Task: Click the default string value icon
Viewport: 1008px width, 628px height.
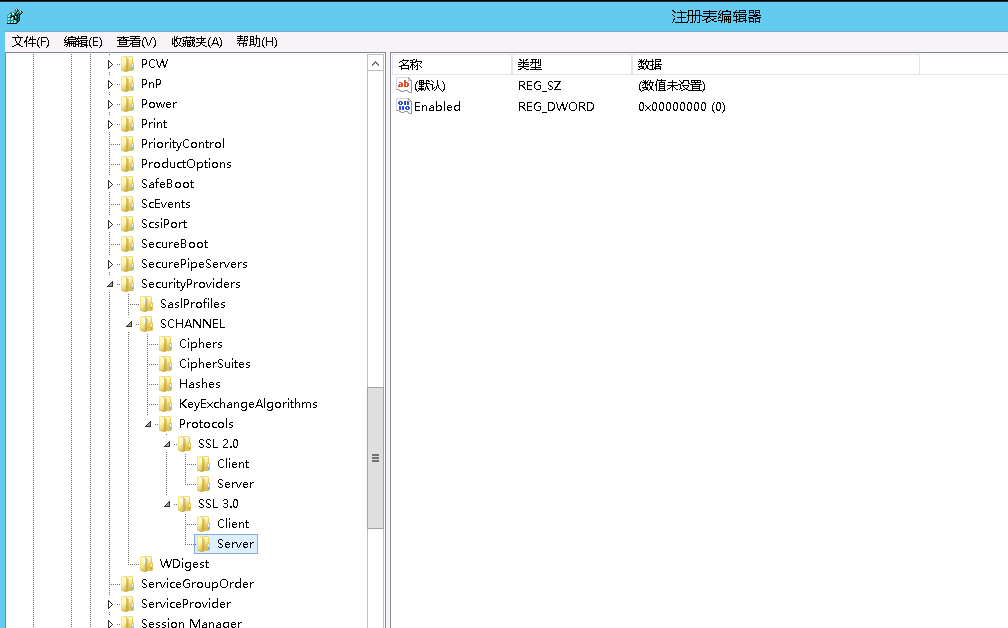Action: coord(404,86)
